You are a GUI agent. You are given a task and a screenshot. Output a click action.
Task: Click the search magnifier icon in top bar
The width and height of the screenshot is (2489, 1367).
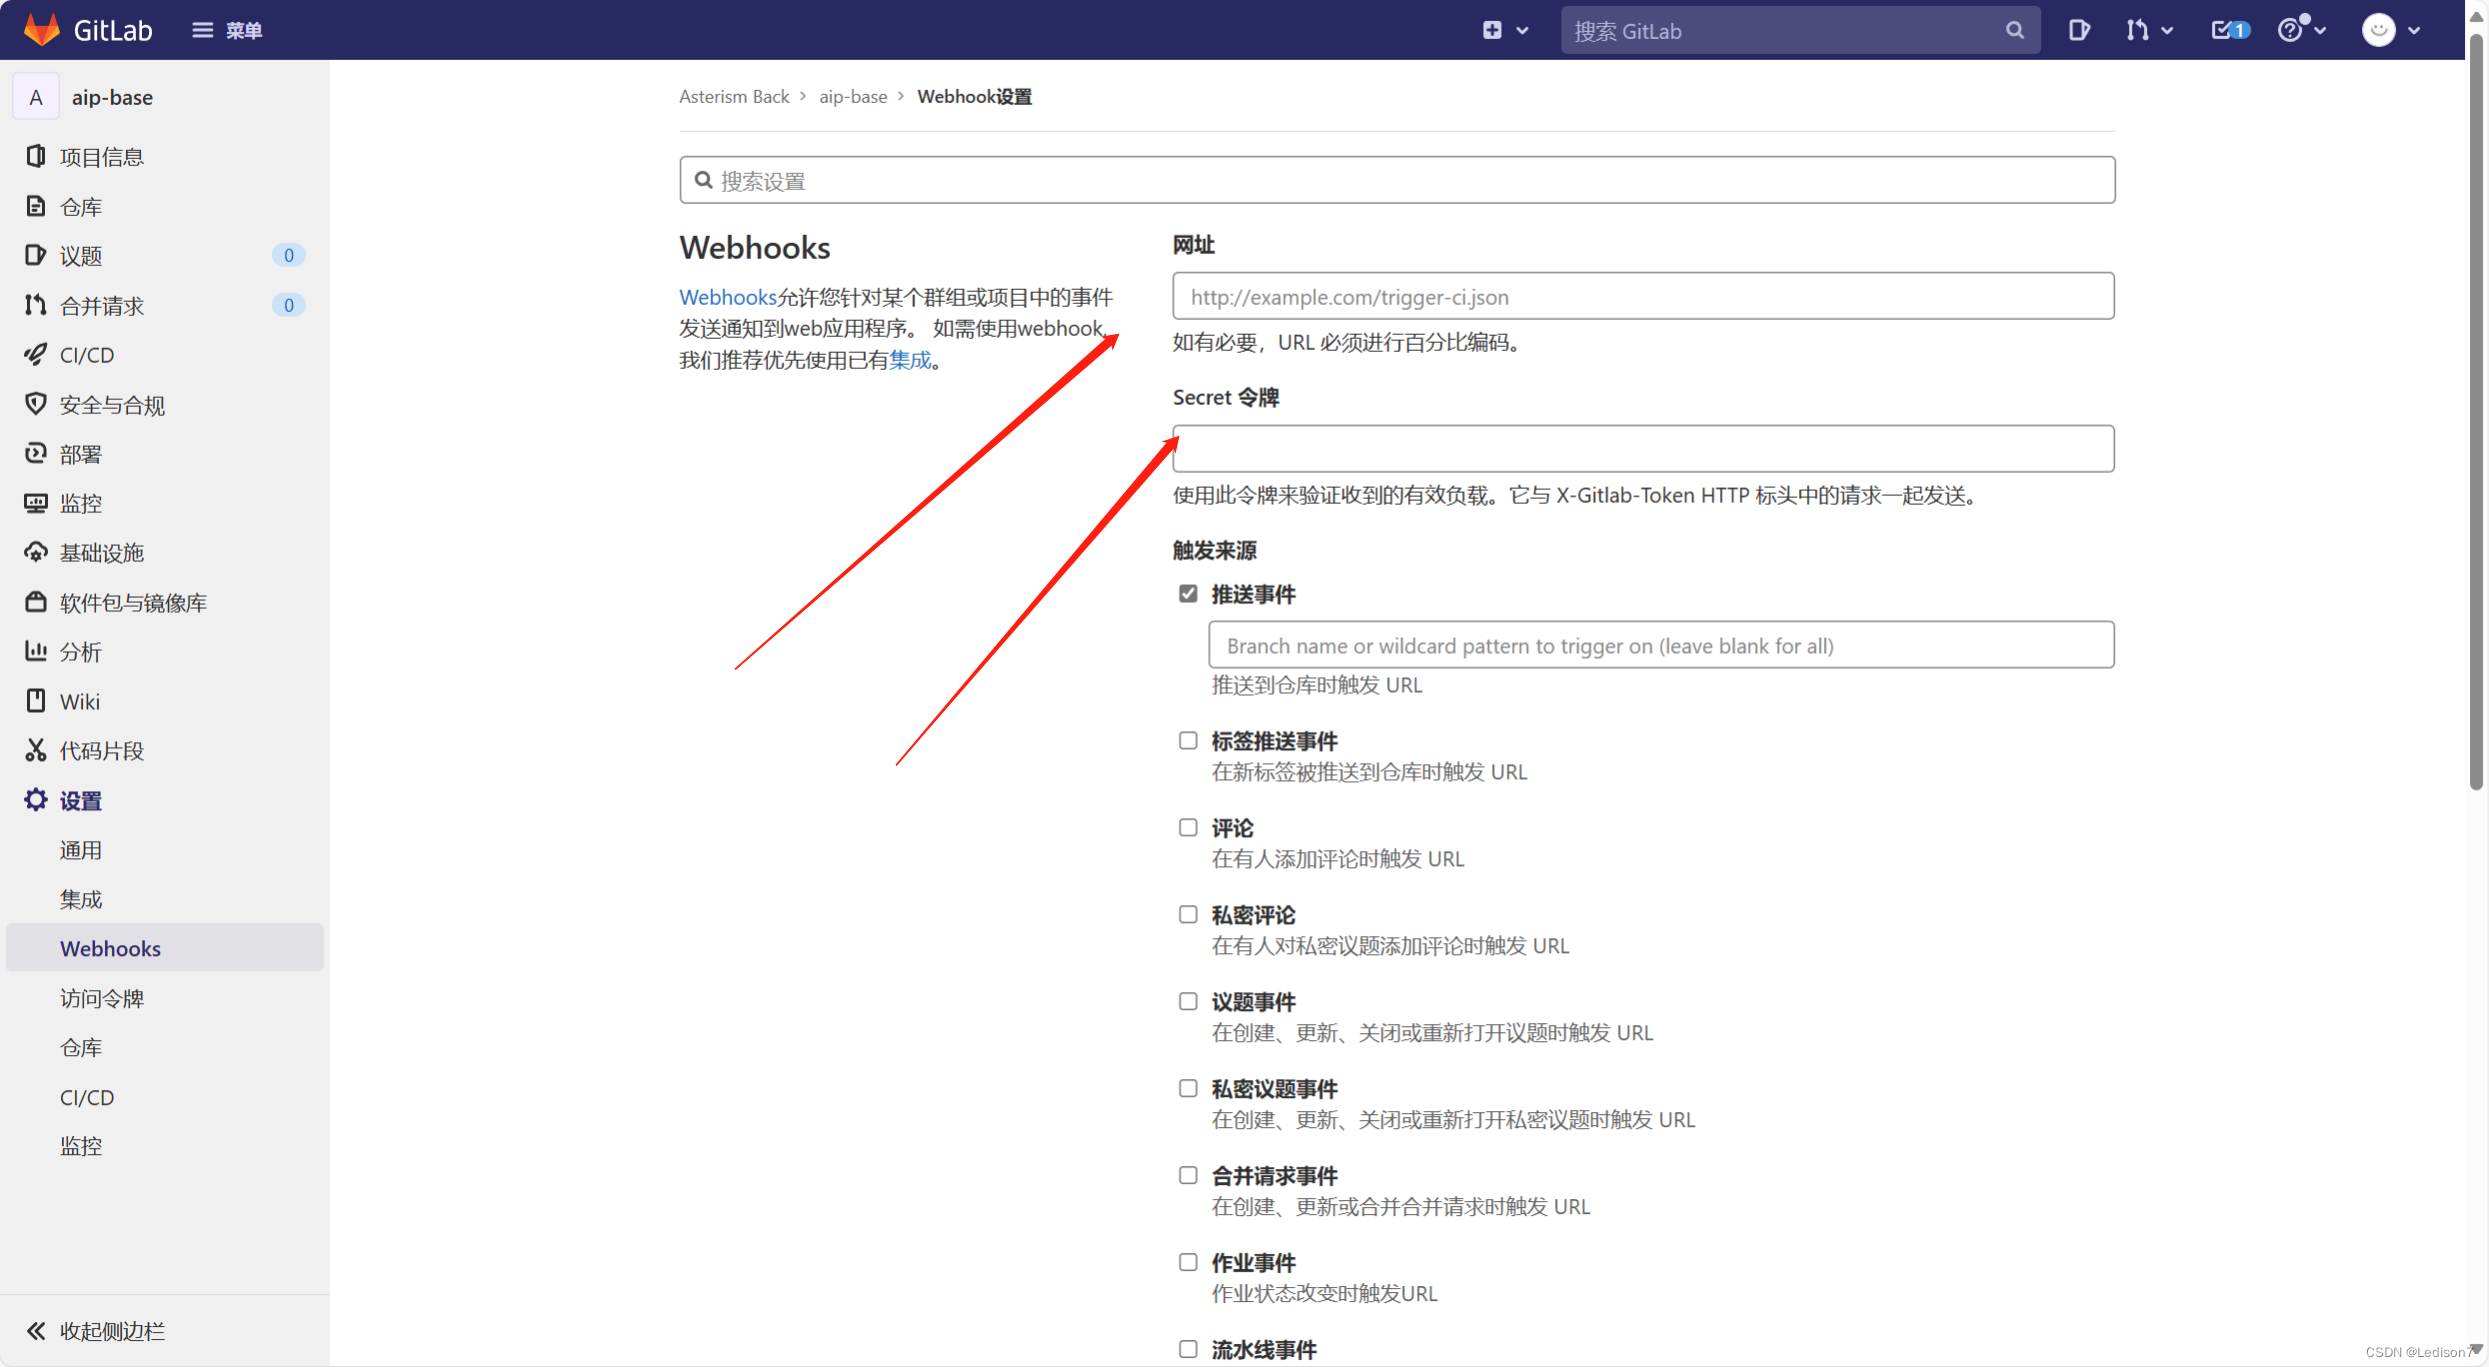click(x=2014, y=30)
